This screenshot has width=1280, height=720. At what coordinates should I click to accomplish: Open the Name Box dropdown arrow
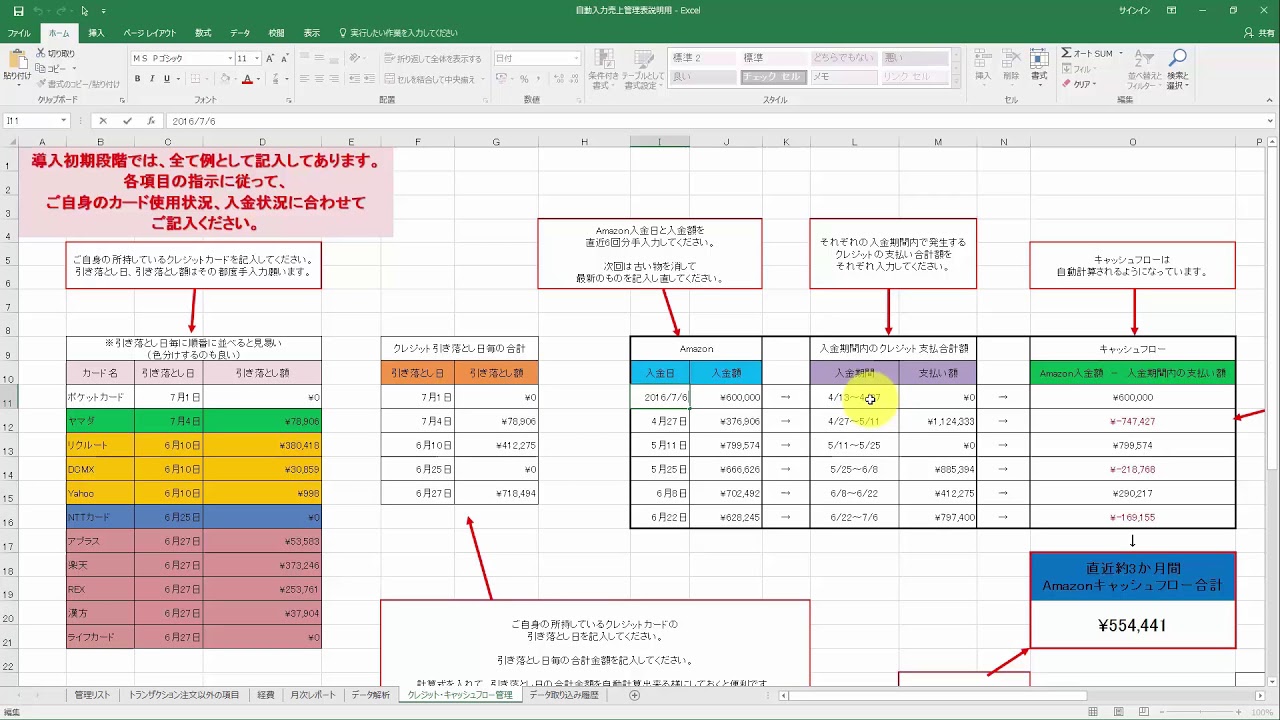(x=63, y=121)
